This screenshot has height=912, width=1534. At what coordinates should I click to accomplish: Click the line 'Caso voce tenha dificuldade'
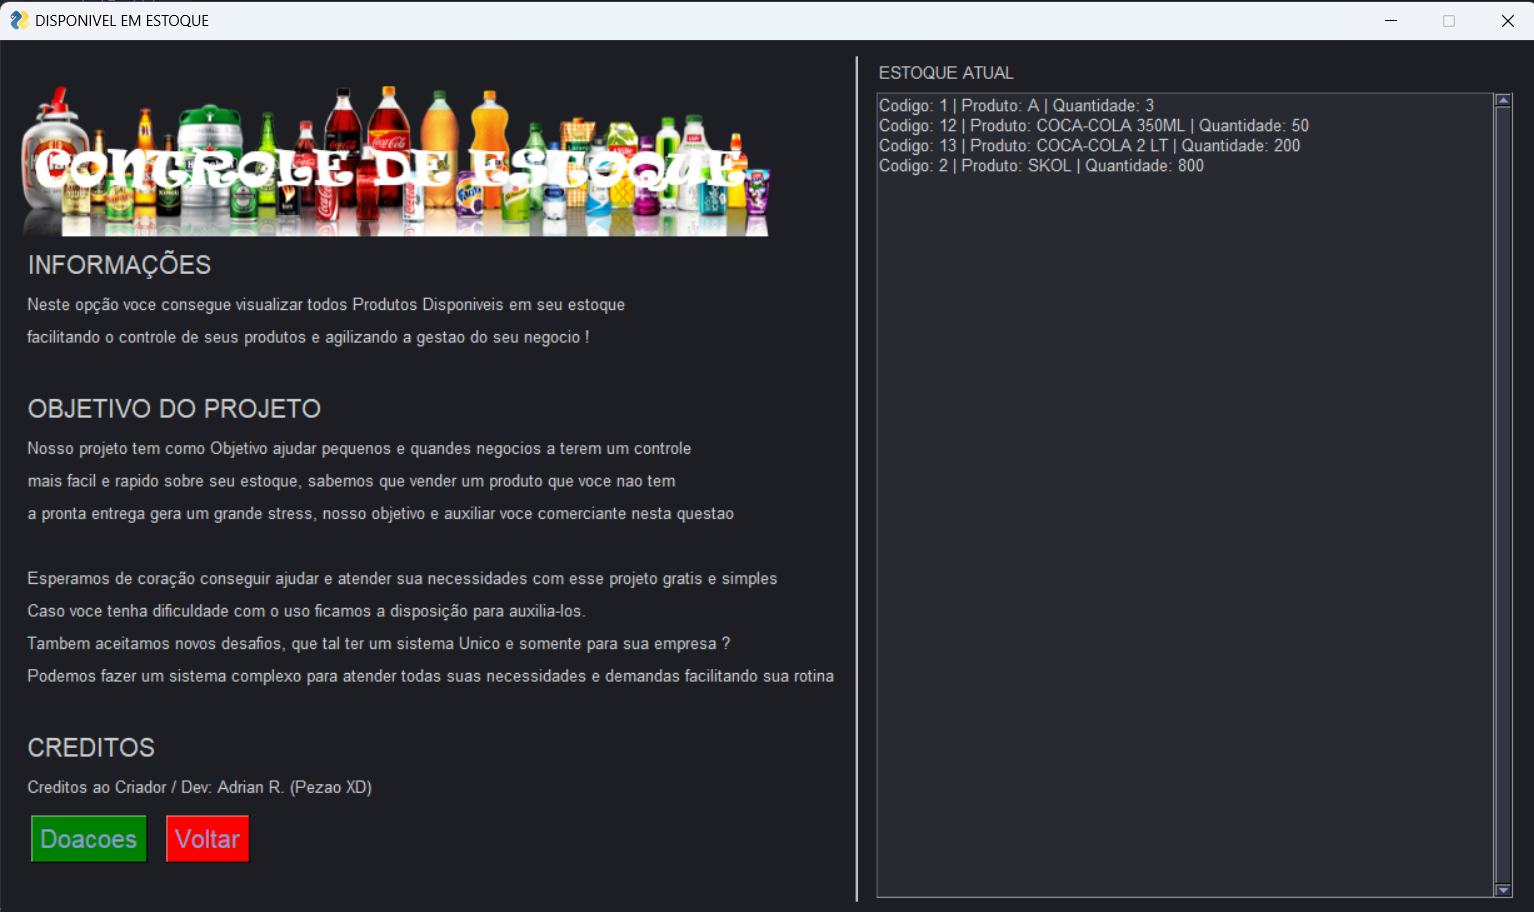[306, 611]
